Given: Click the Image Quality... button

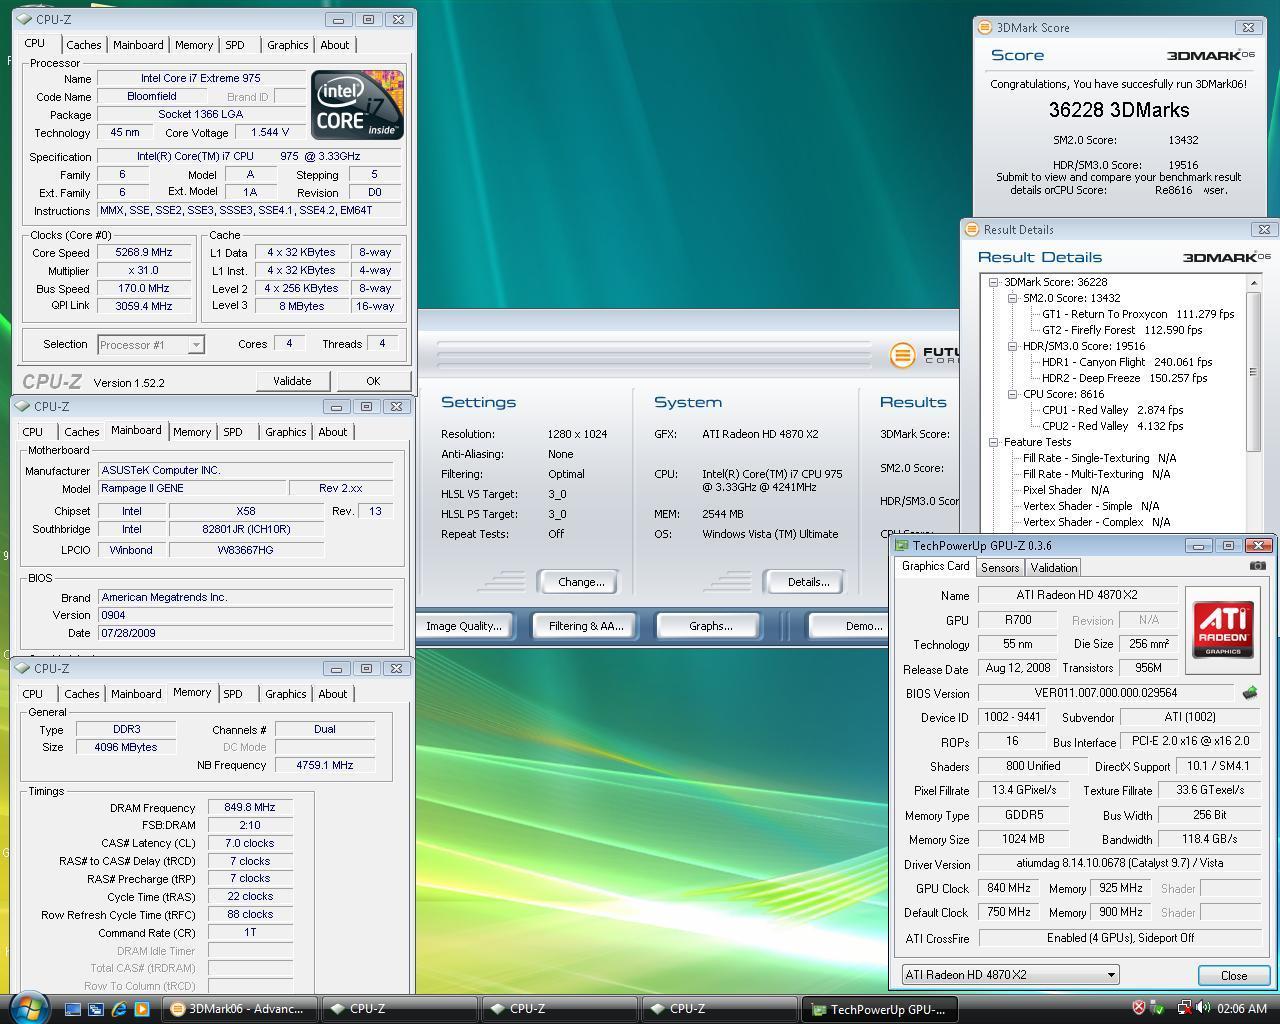Looking at the screenshot, I should pos(463,626).
